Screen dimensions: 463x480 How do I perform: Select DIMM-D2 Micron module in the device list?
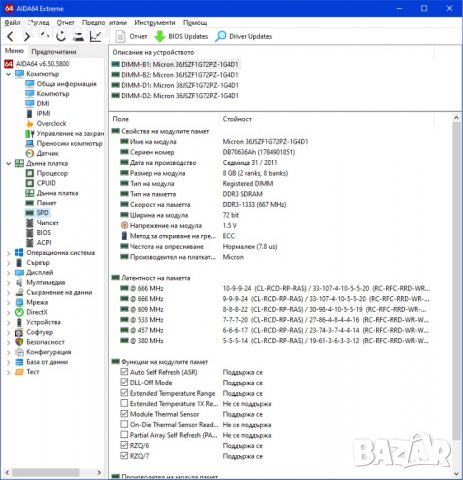point(175,96)
